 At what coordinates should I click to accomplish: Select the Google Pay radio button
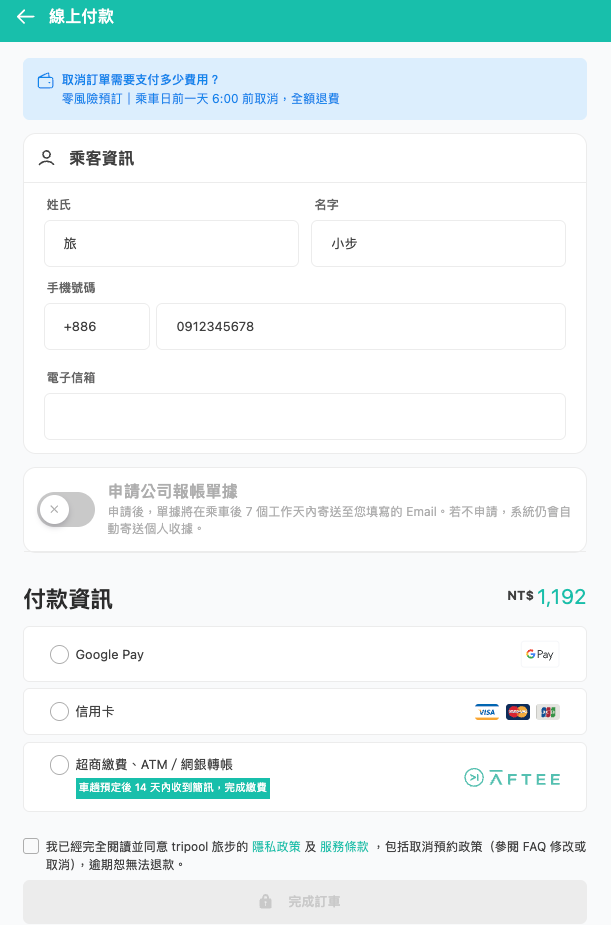(x=59, y=654)
